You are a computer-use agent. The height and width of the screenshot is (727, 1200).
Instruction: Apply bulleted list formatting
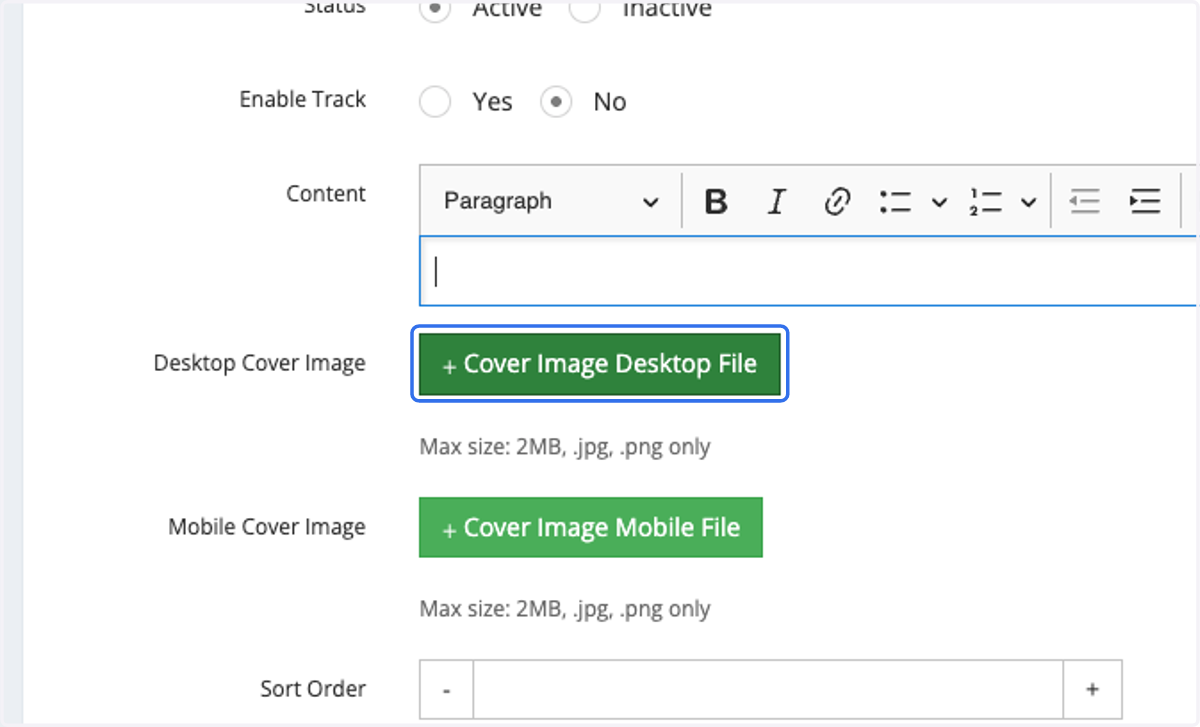pyautogui.click(x=895, y=201)
